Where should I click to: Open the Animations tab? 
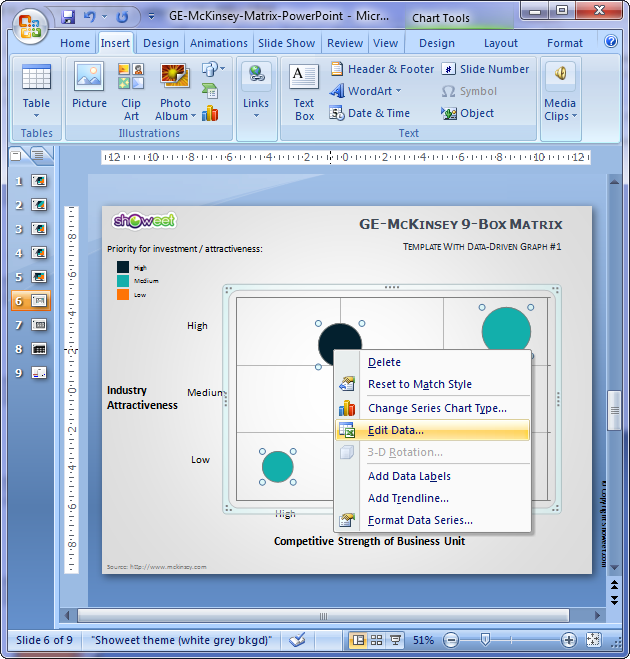(x=219, y=43)
